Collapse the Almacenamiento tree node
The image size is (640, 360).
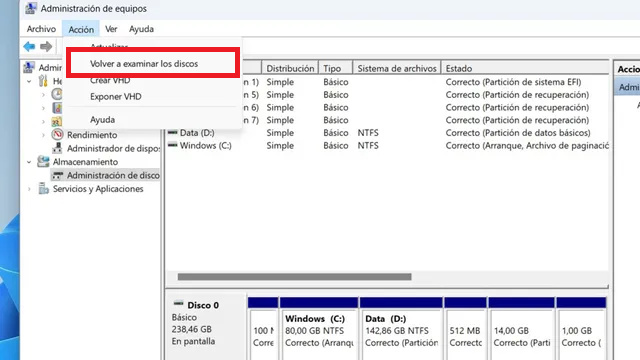pos(29,162)
